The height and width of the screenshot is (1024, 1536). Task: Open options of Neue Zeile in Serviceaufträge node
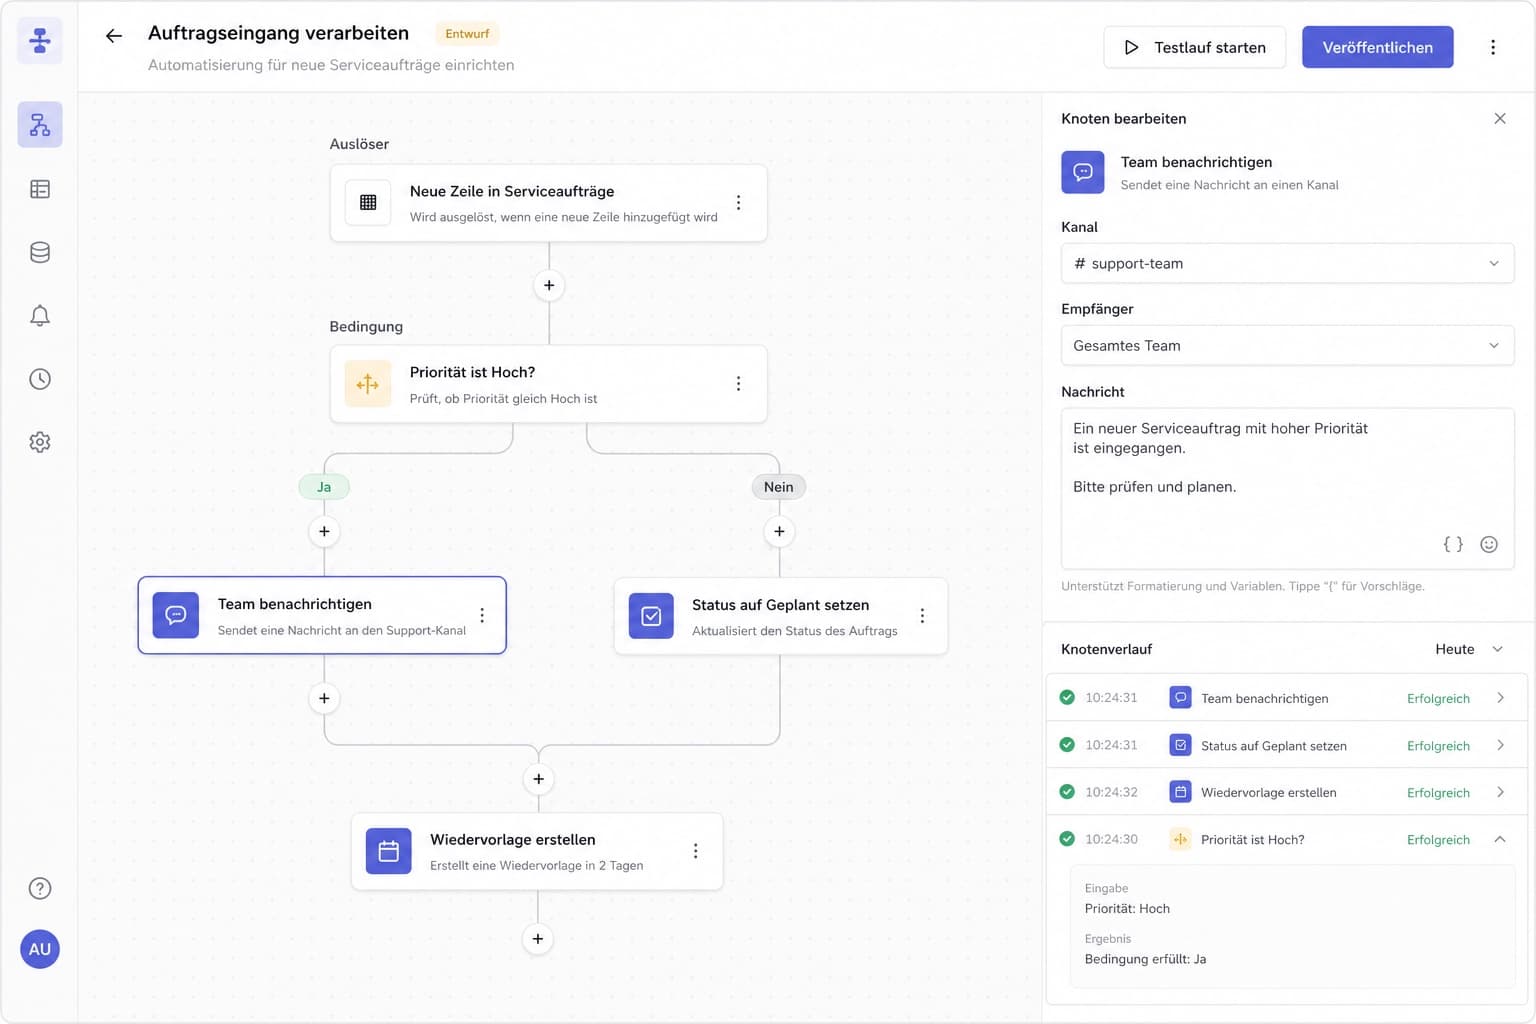(x=738, y=203)
